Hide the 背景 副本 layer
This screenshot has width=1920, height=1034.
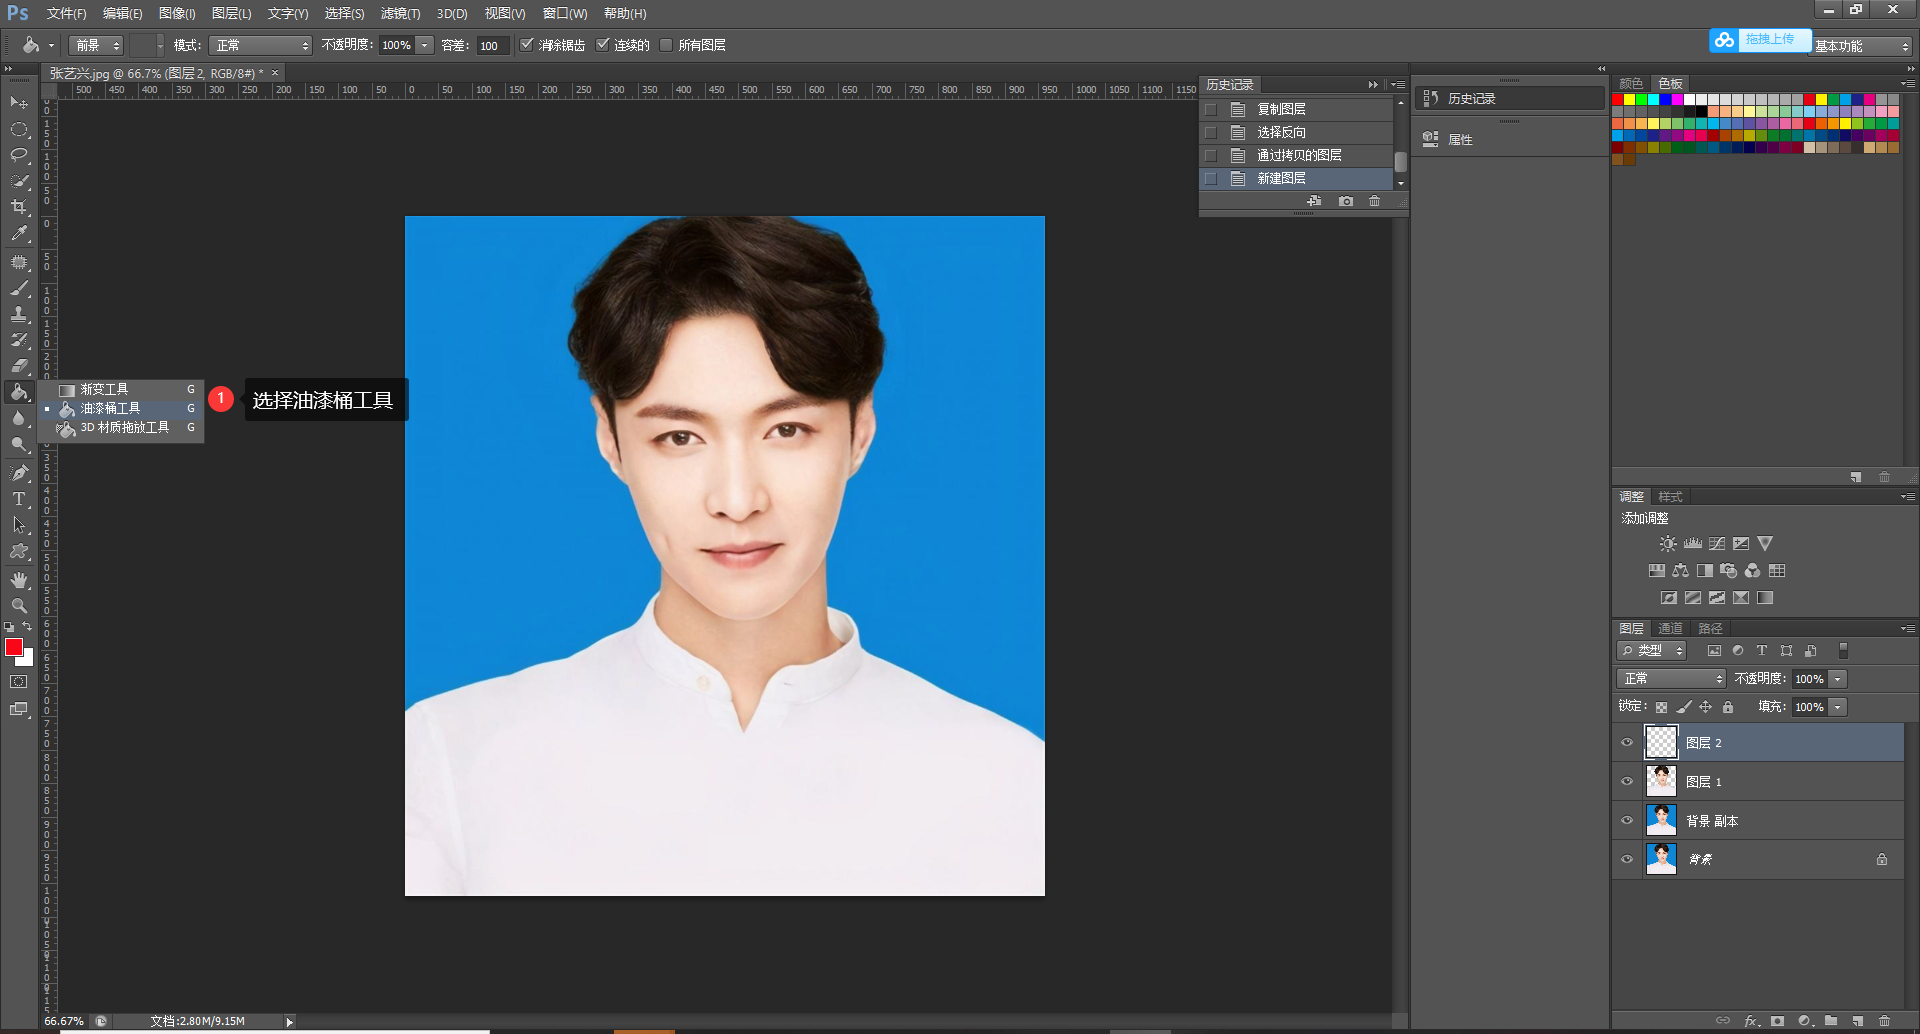[x=1627, y=820]
